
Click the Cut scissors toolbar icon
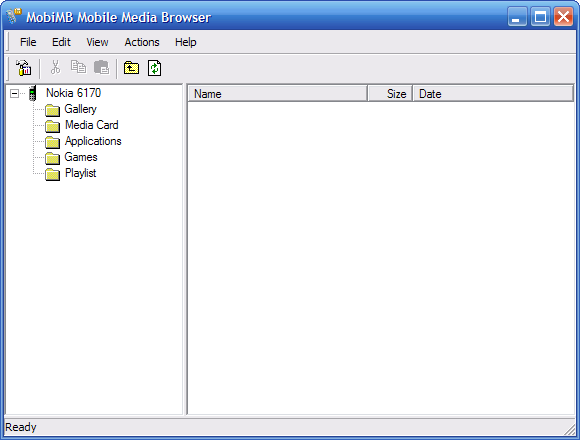[55, 67]
